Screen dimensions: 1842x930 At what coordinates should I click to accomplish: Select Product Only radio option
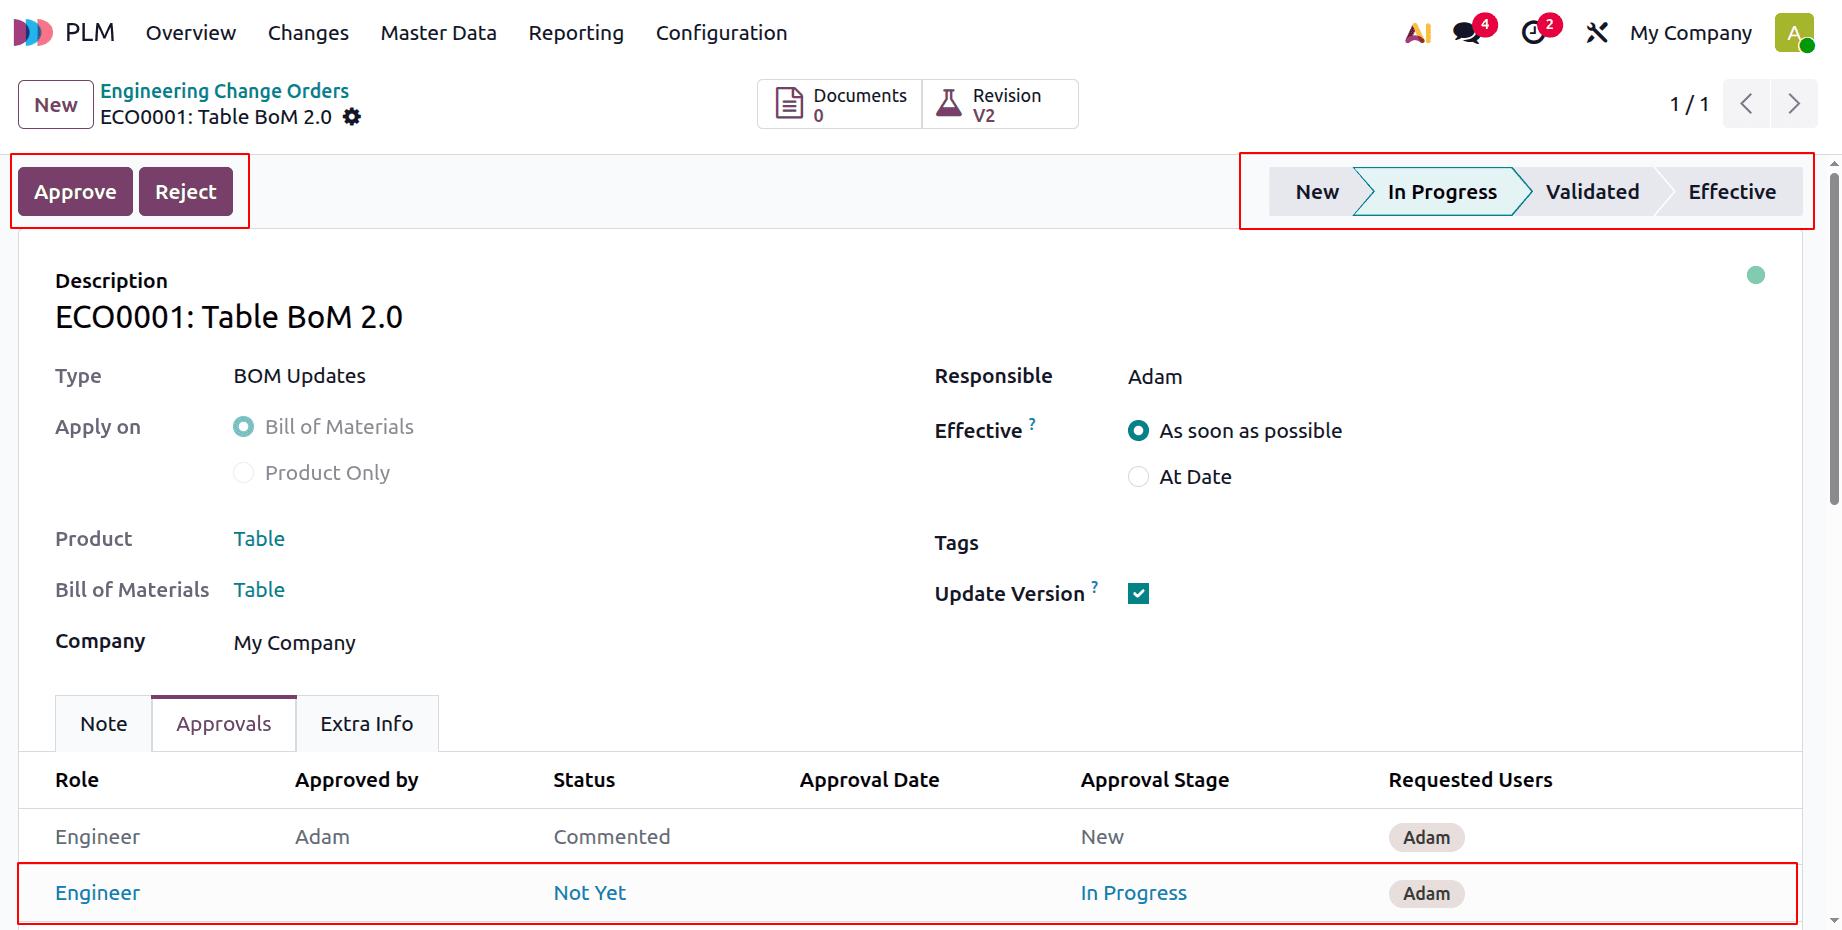pyautogui.click(x=243, y=473)
